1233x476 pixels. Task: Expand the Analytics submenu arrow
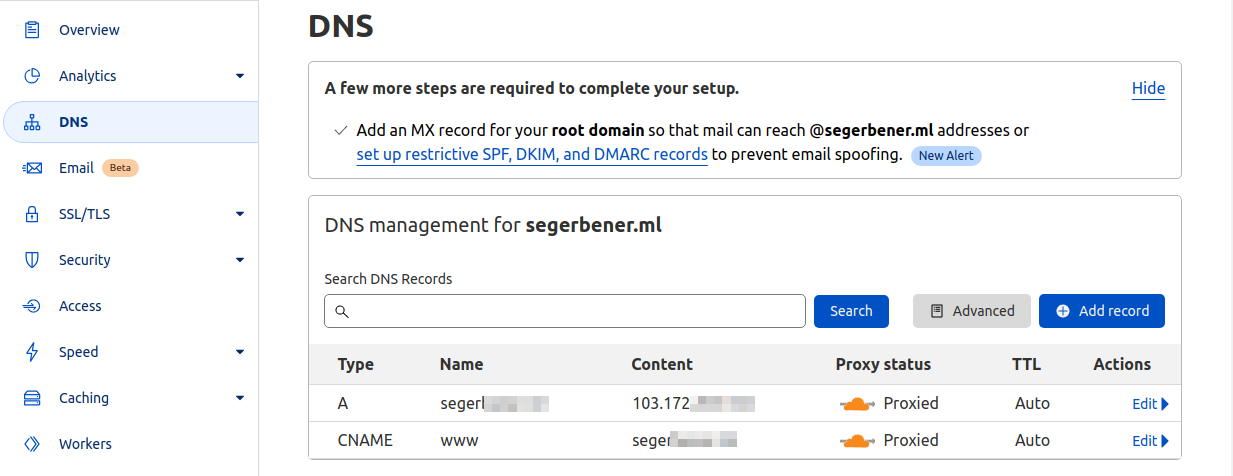pos(240,76)
